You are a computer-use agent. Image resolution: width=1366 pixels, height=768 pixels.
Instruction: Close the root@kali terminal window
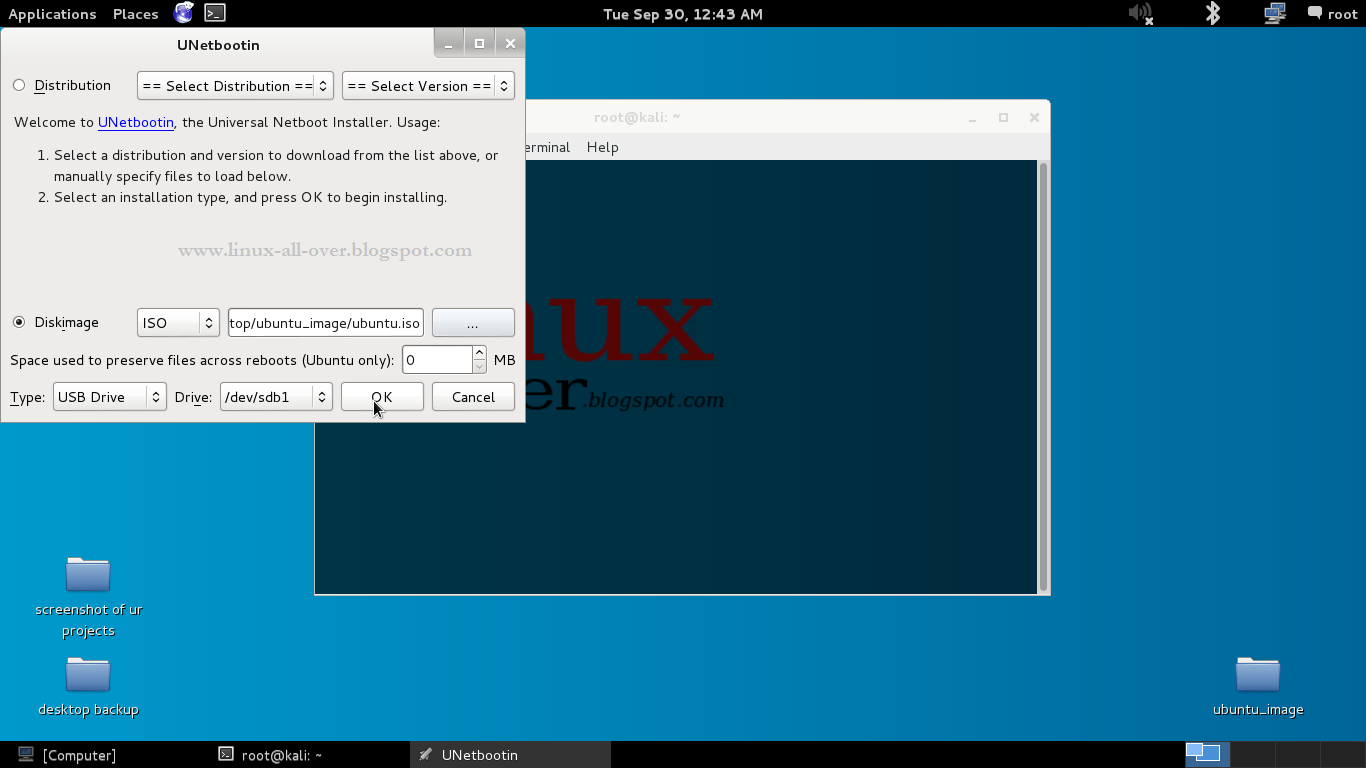[1034, 117]
